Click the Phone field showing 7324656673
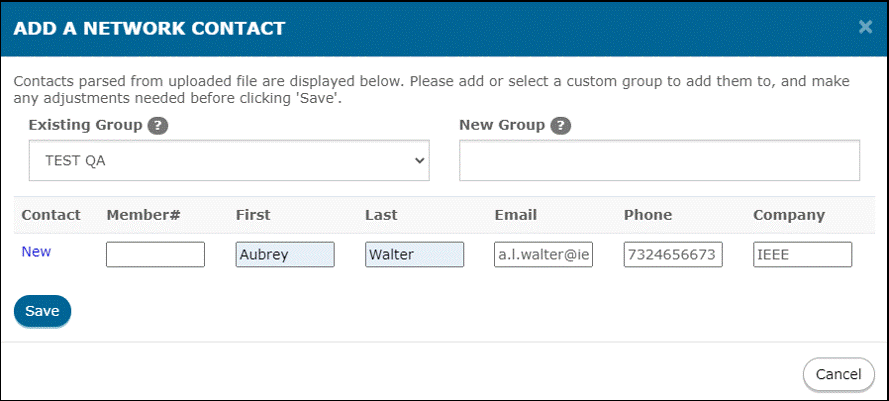The image size is (889, 401). pyautogui.click(x=674, y=255)
